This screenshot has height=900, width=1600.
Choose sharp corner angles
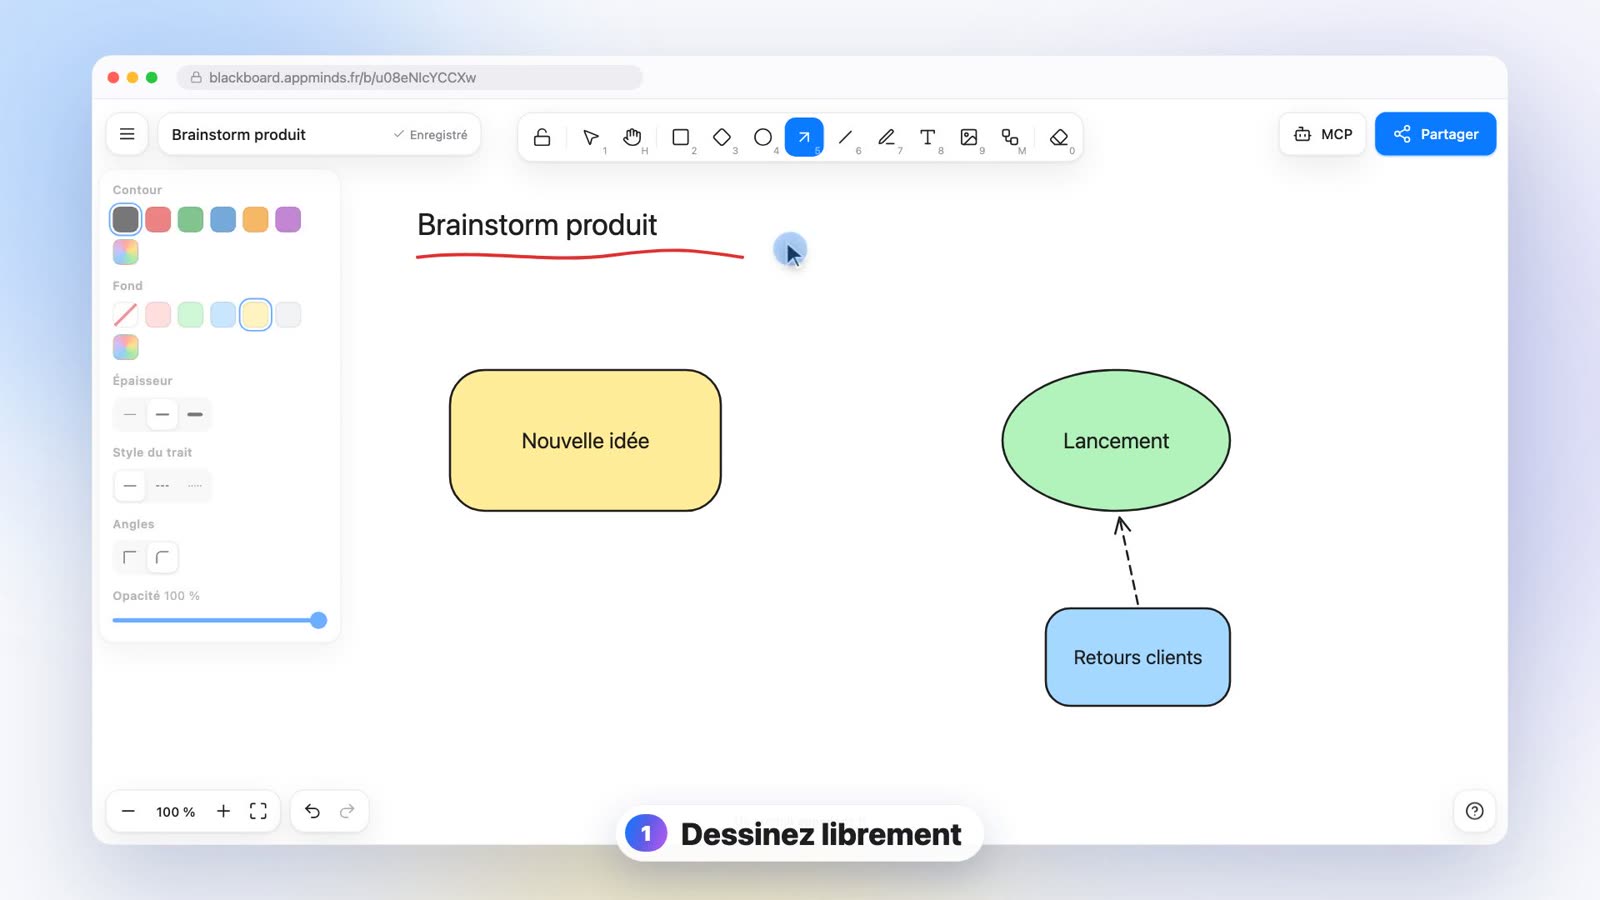point(130,557)
